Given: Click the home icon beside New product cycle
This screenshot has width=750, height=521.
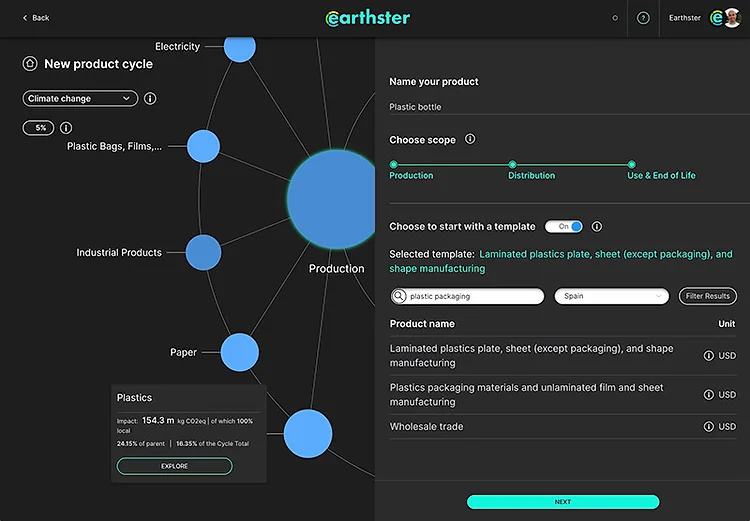Looking at the screenshot, I should coord(30,64).
